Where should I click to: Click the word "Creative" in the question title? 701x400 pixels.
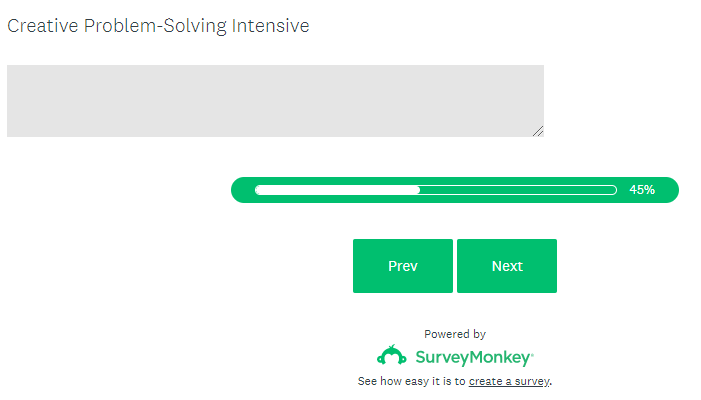42,26
